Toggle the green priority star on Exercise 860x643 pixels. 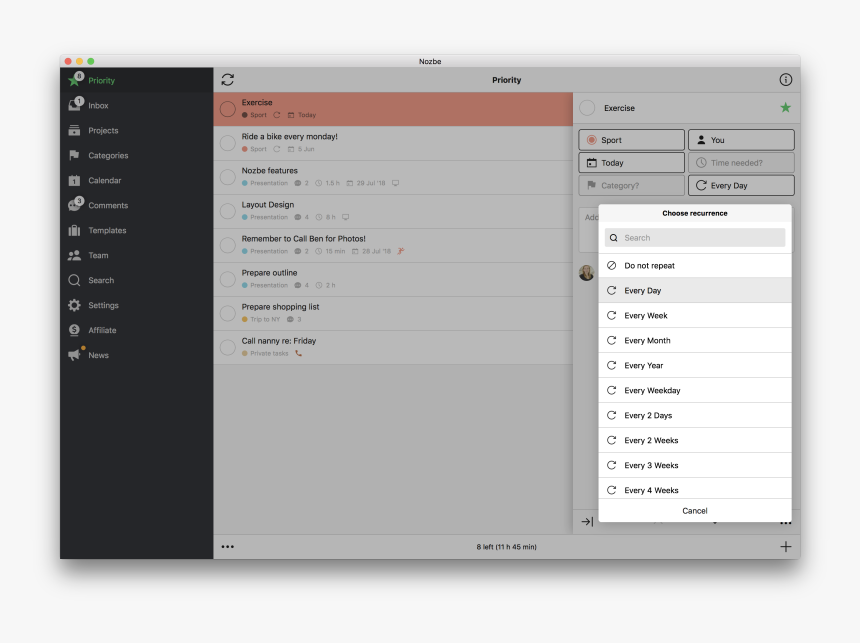[785, 108]
